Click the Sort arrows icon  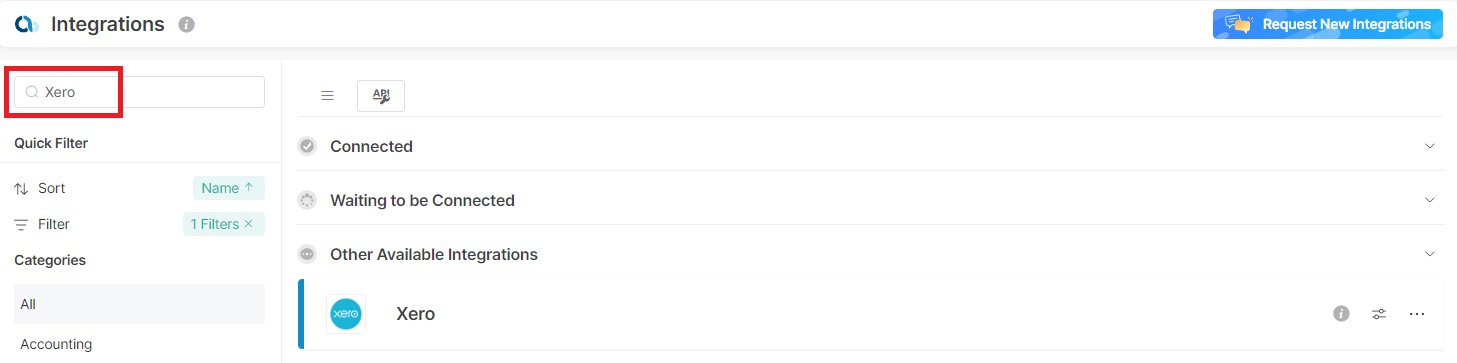click(21, 188)
